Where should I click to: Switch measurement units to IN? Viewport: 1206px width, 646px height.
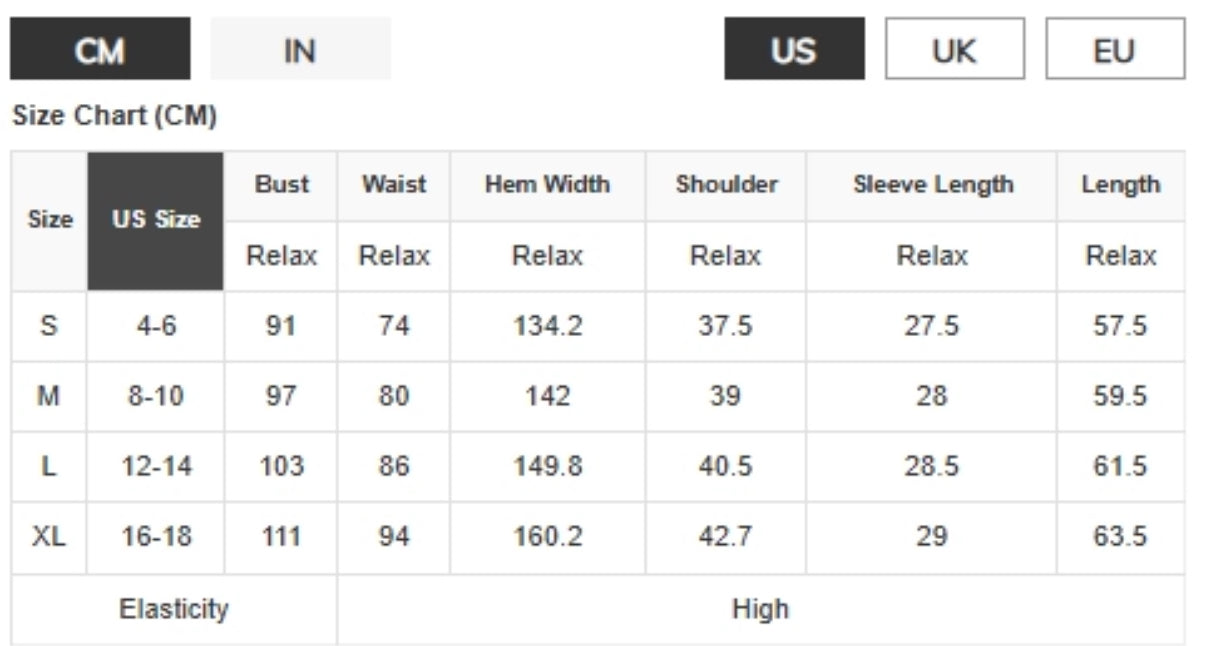pyautogui.click(x=300, y=49)
